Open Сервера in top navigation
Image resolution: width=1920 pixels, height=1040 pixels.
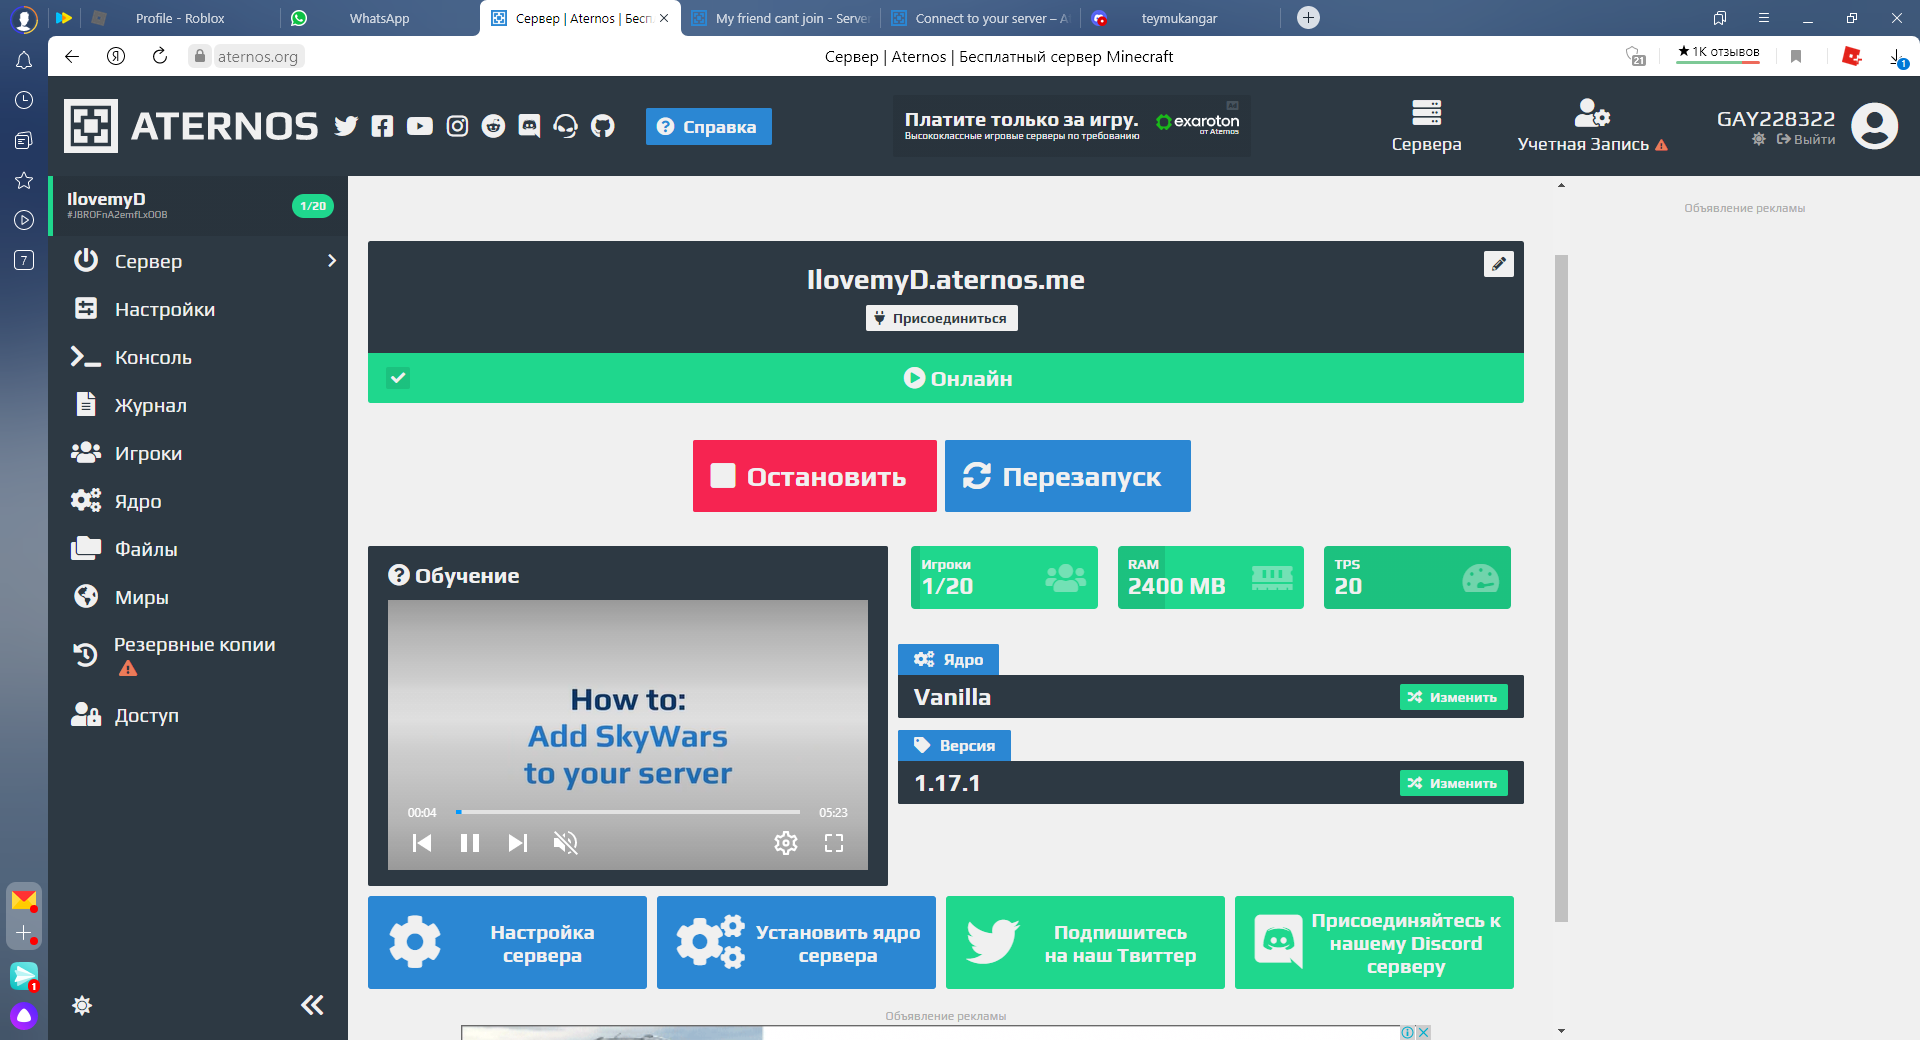click(x=1426, y=126)
